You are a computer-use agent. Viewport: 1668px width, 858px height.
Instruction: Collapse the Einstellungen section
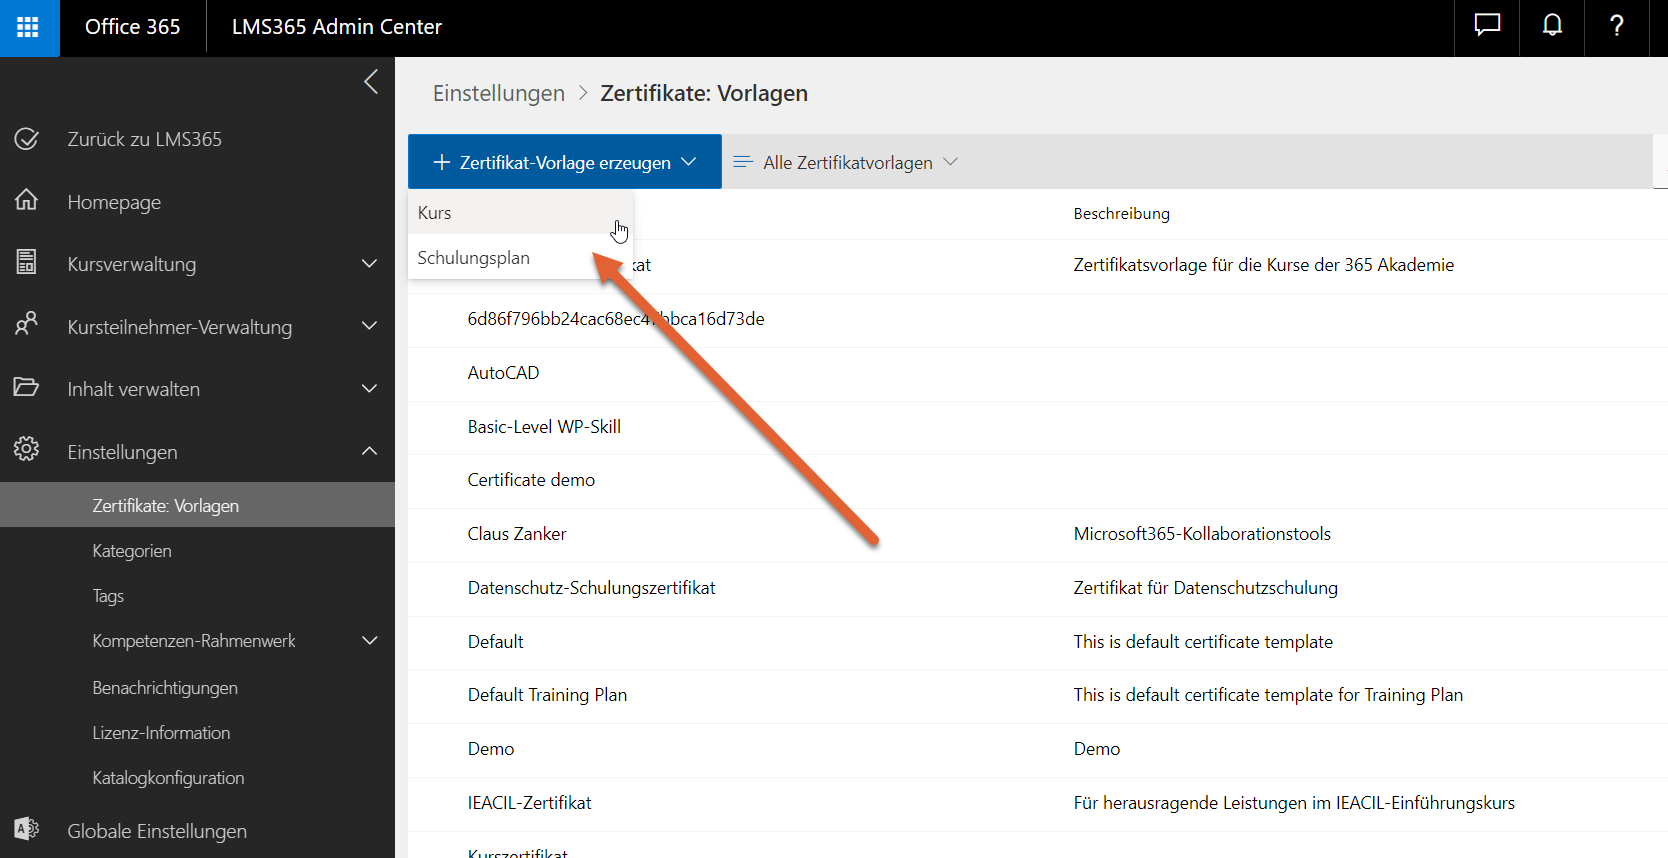369,452
